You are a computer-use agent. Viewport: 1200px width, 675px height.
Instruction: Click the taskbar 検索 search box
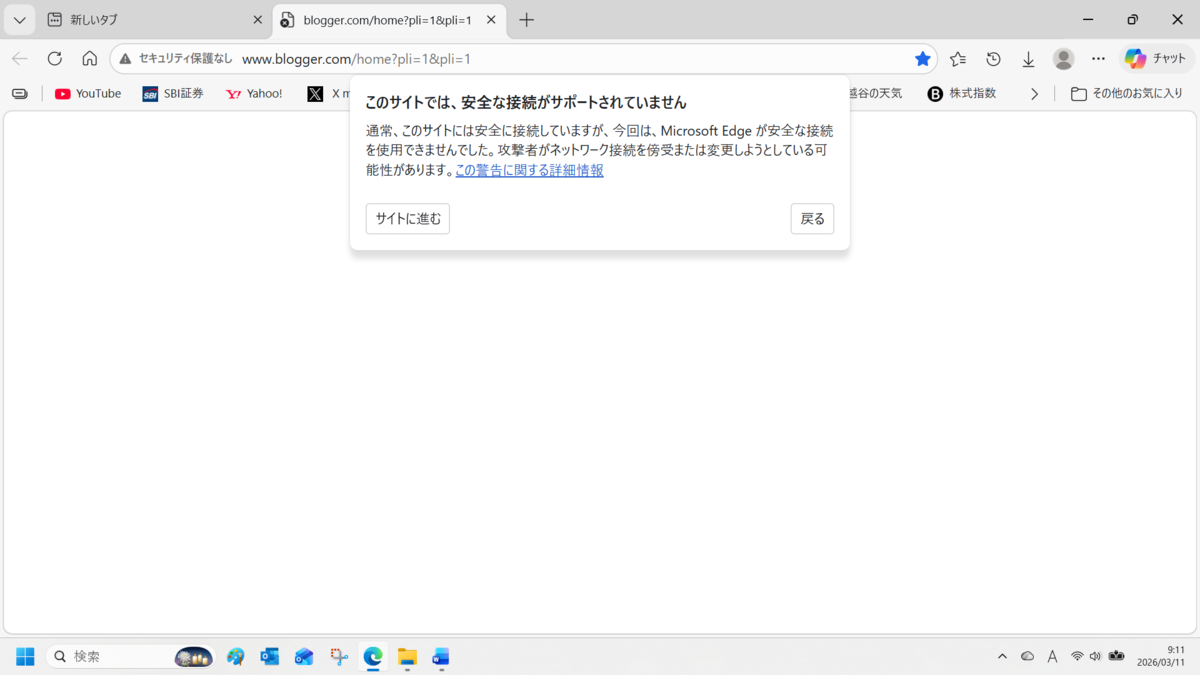(x=130, y=657)
